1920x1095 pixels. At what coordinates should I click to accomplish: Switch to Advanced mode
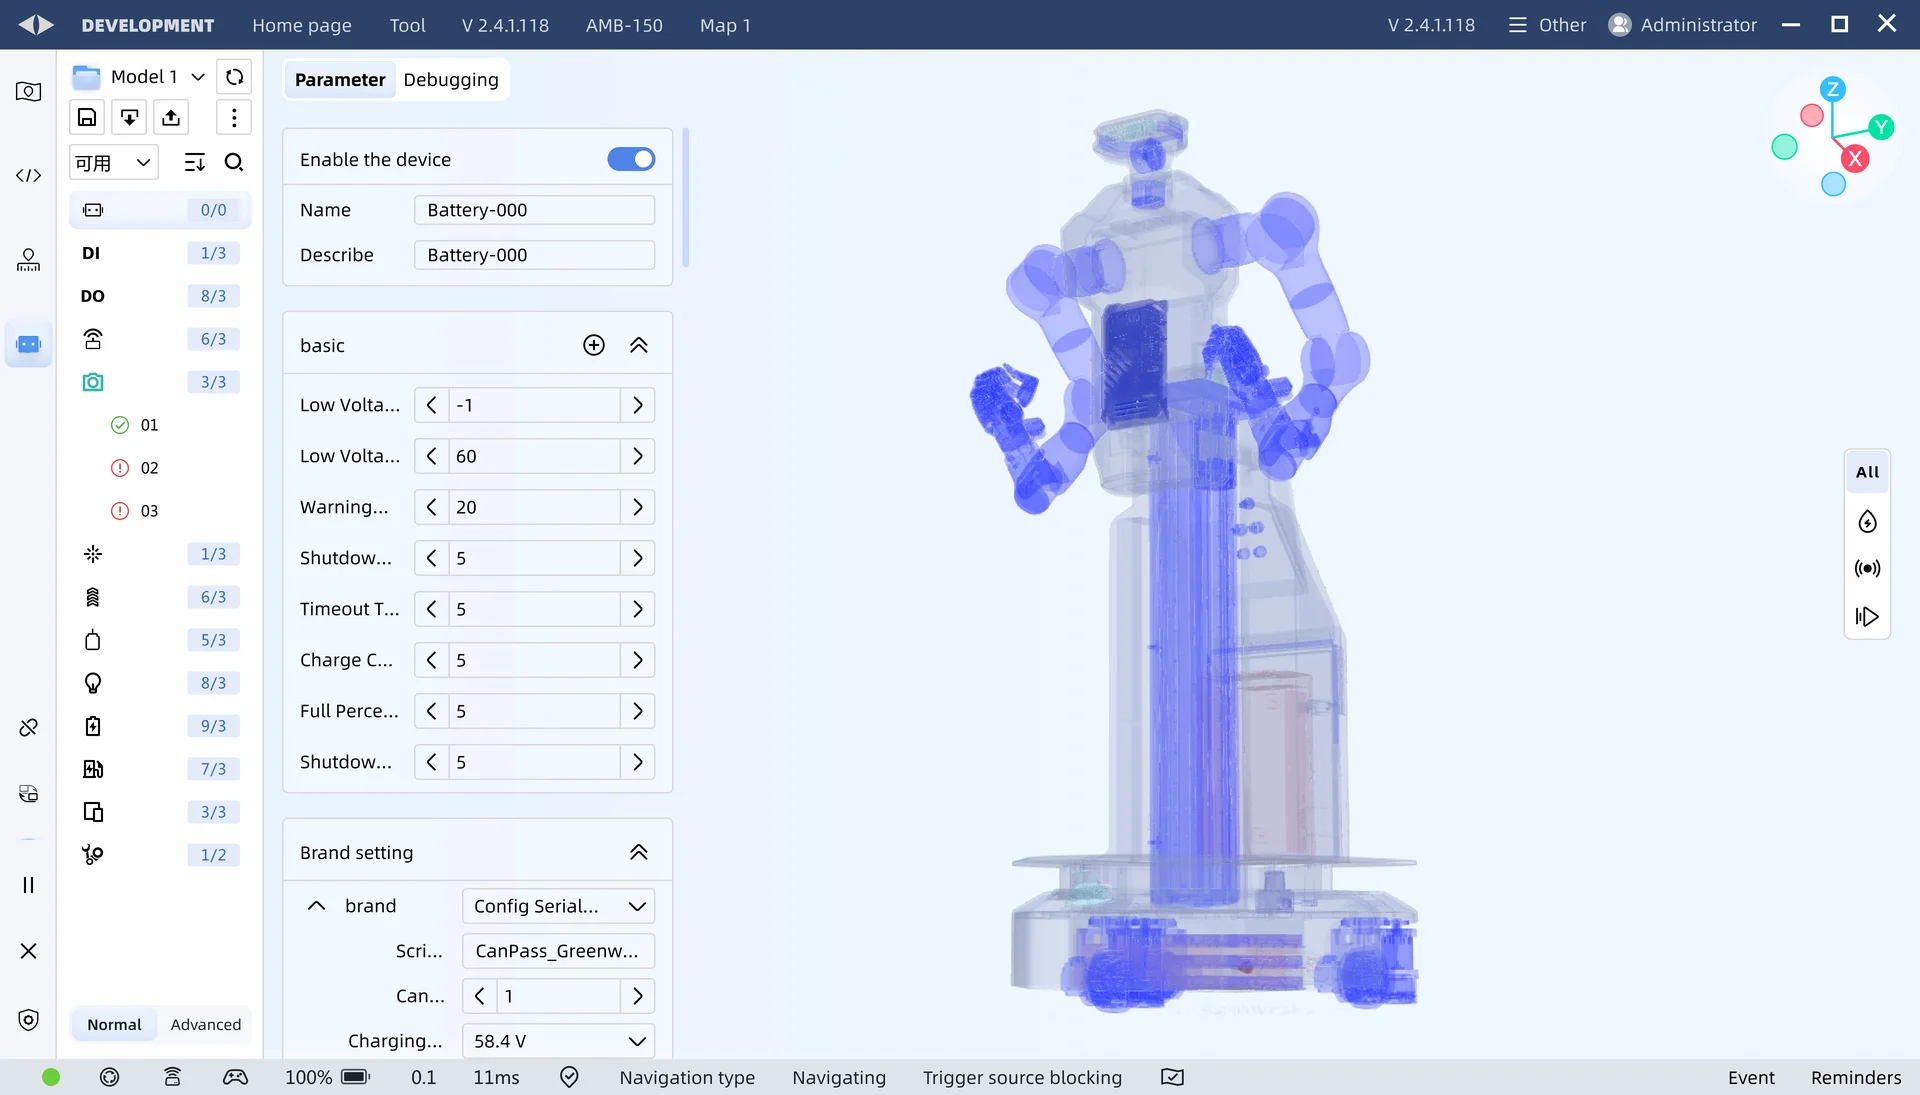[206, 1024]
